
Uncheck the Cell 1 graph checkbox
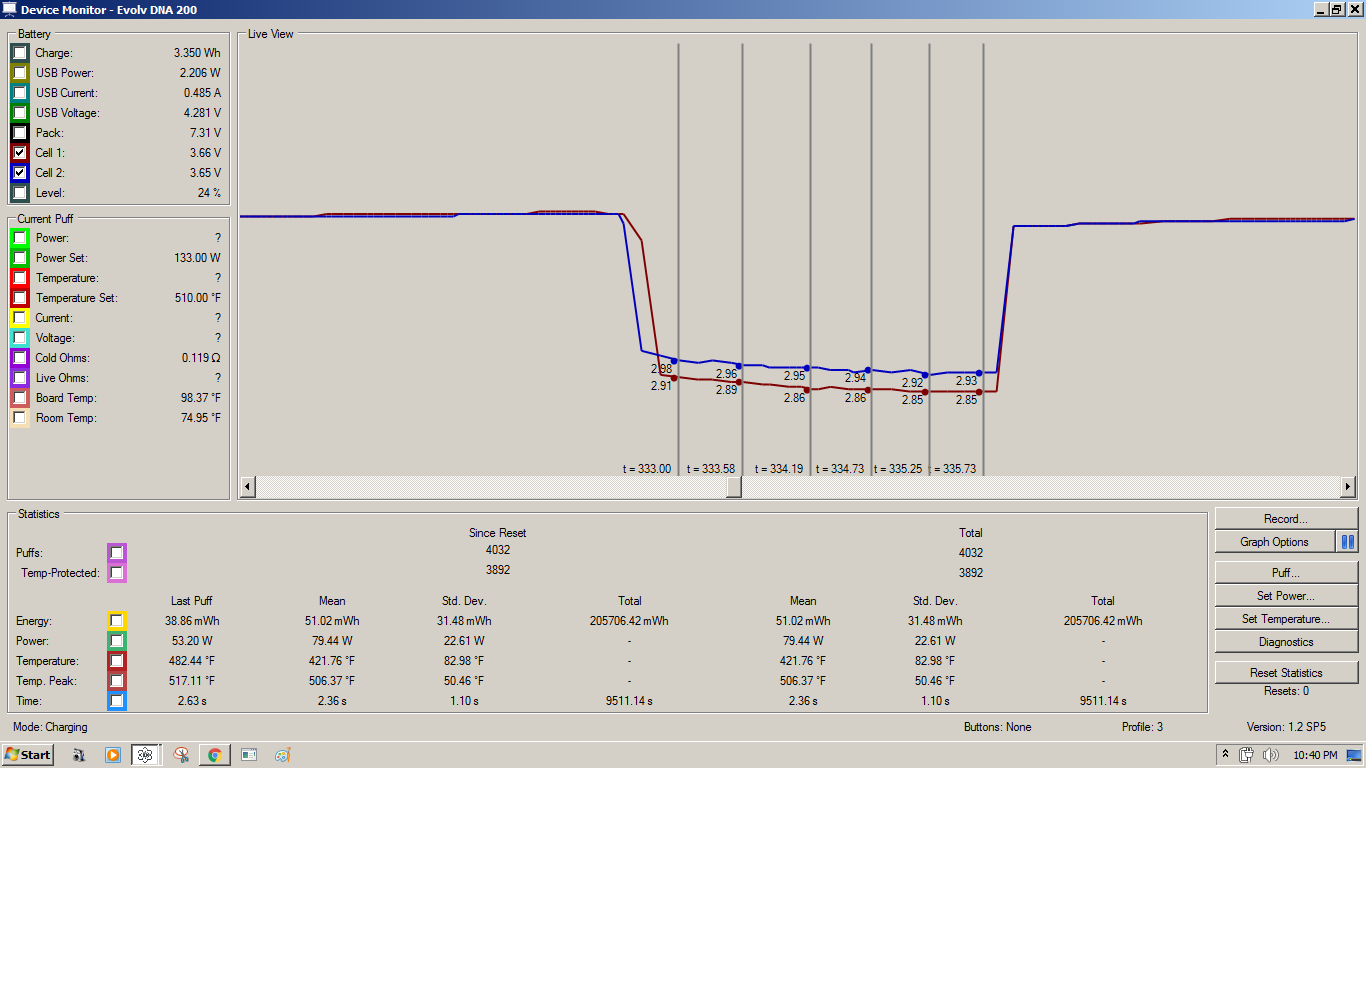(x=20, y=153)
